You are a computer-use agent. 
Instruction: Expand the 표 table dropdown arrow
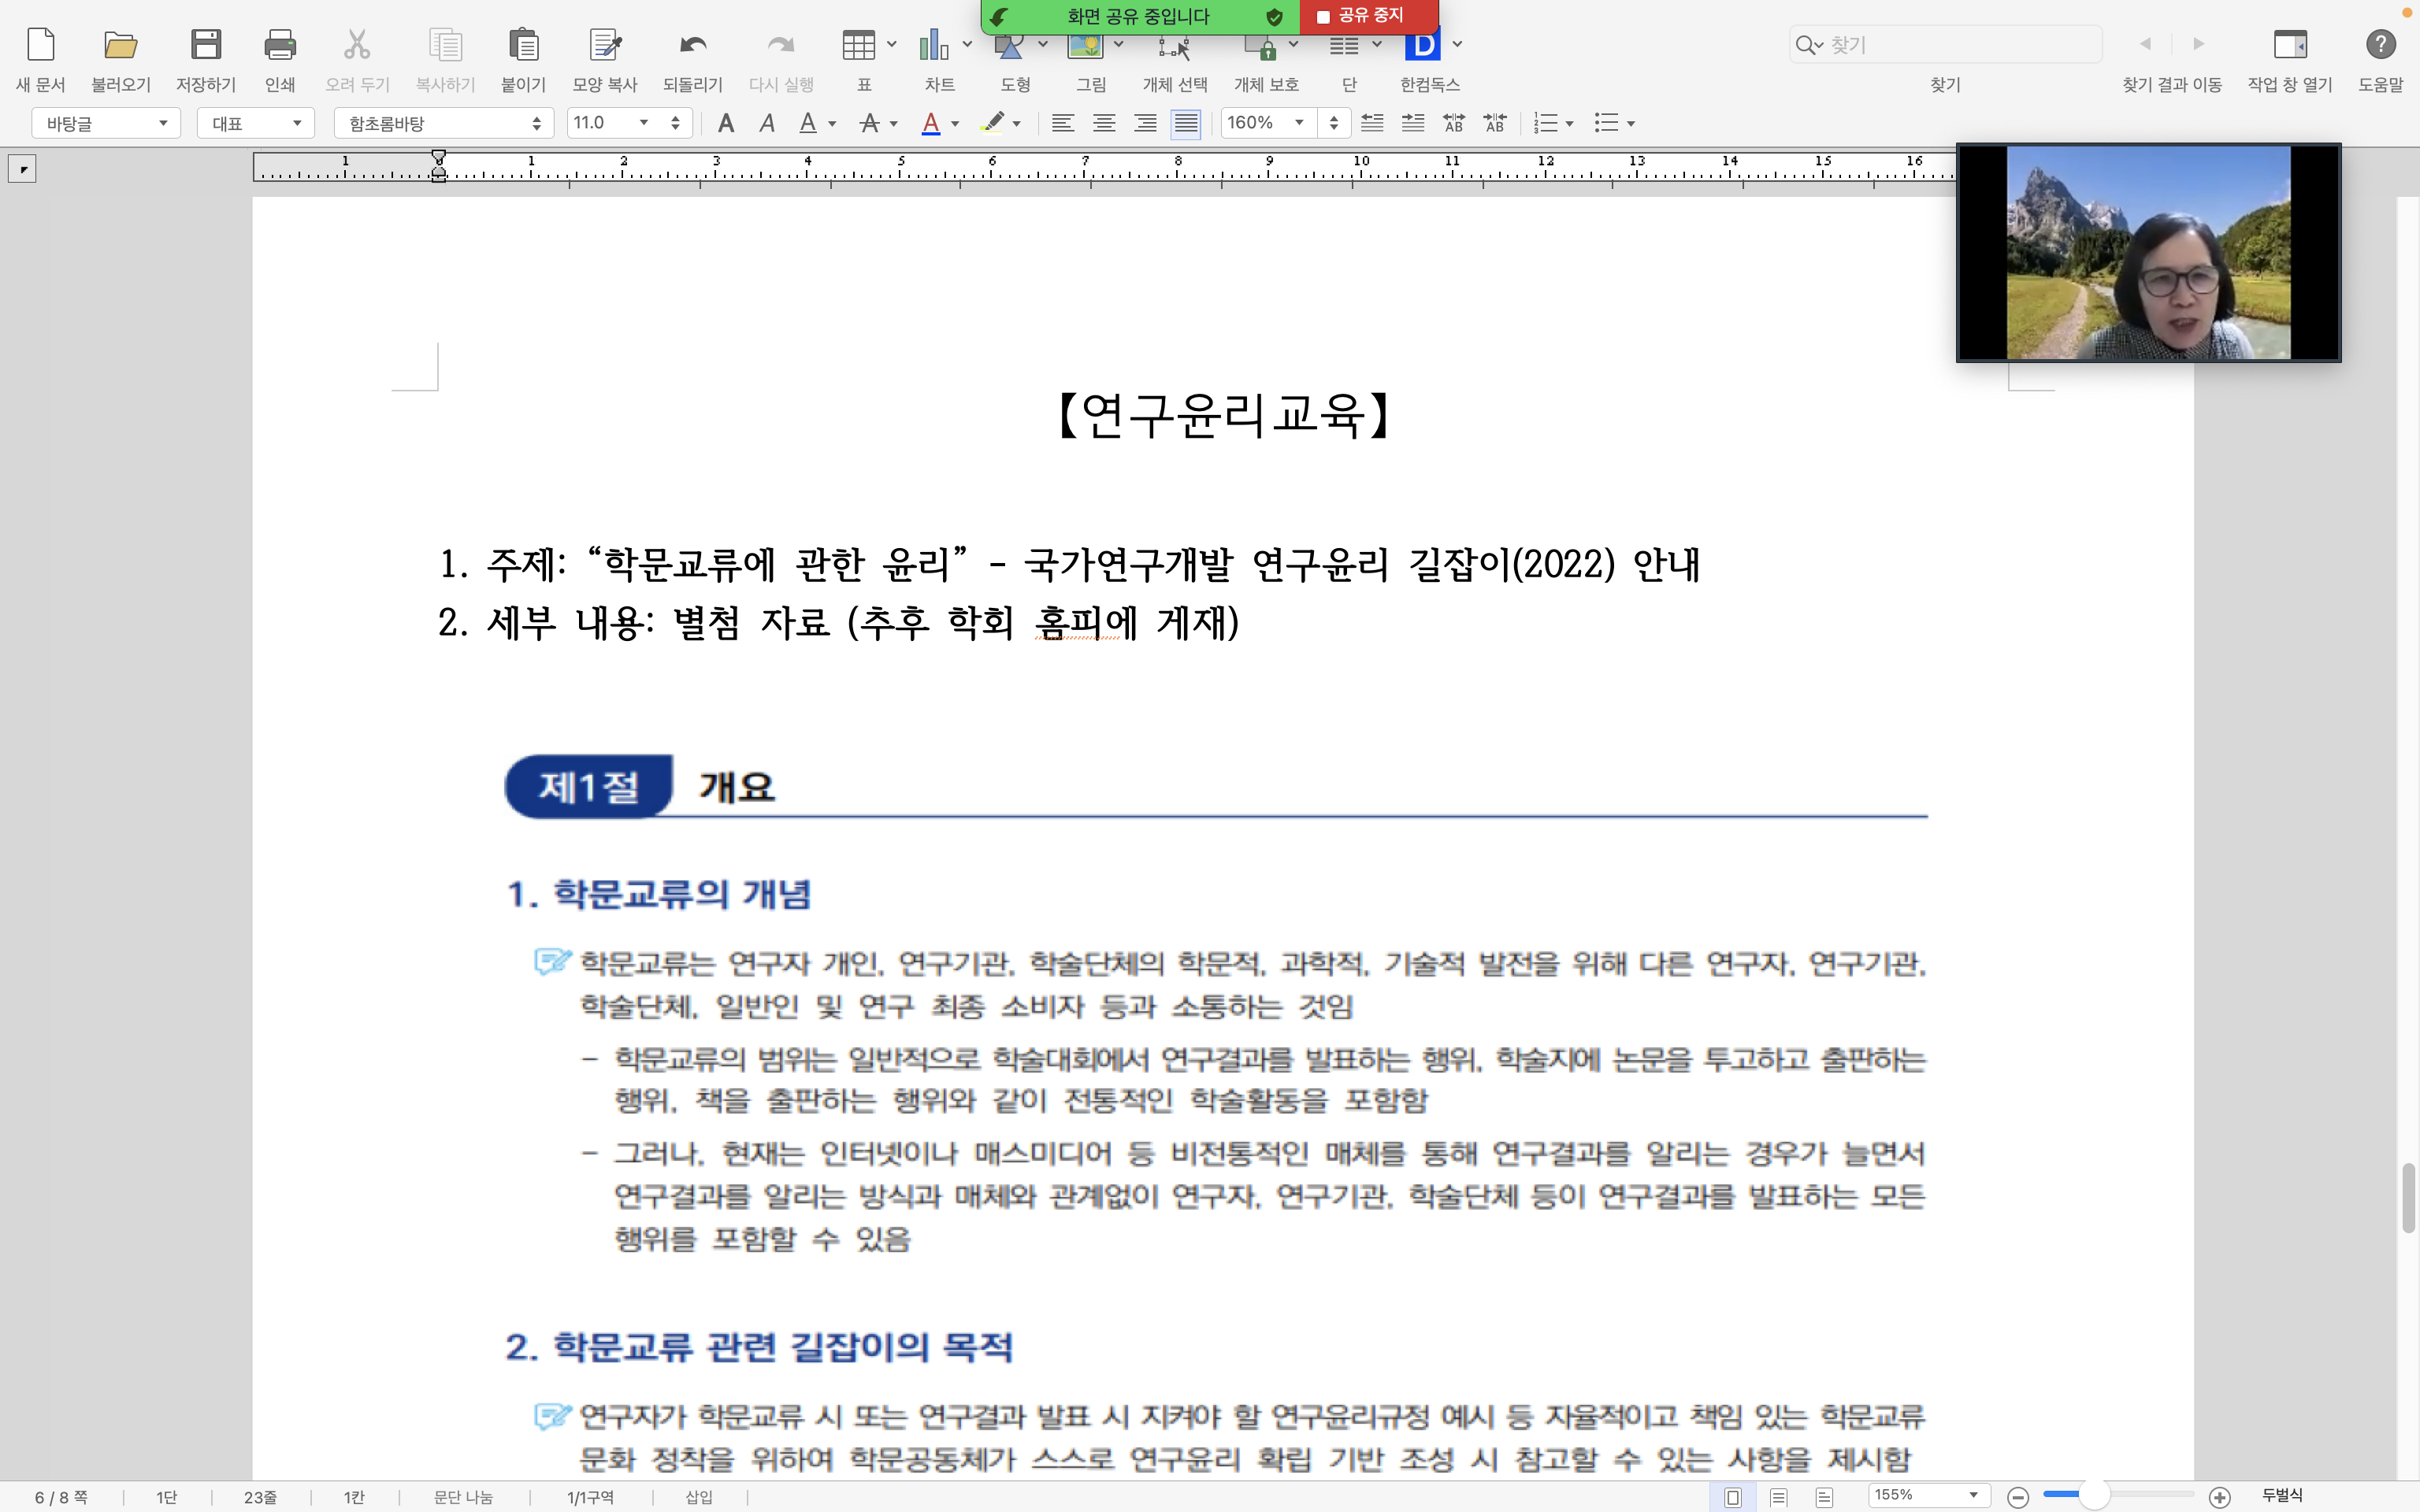click(x=892, y=45)
